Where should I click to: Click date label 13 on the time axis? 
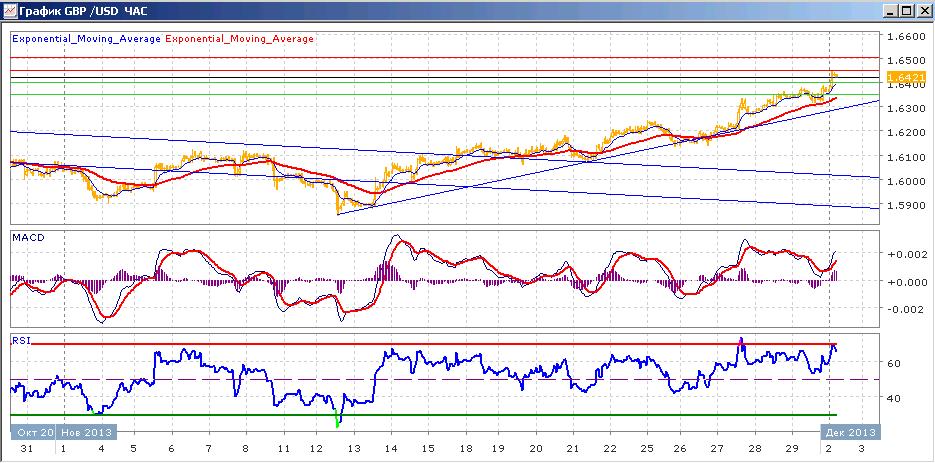[x=353, y=449]
